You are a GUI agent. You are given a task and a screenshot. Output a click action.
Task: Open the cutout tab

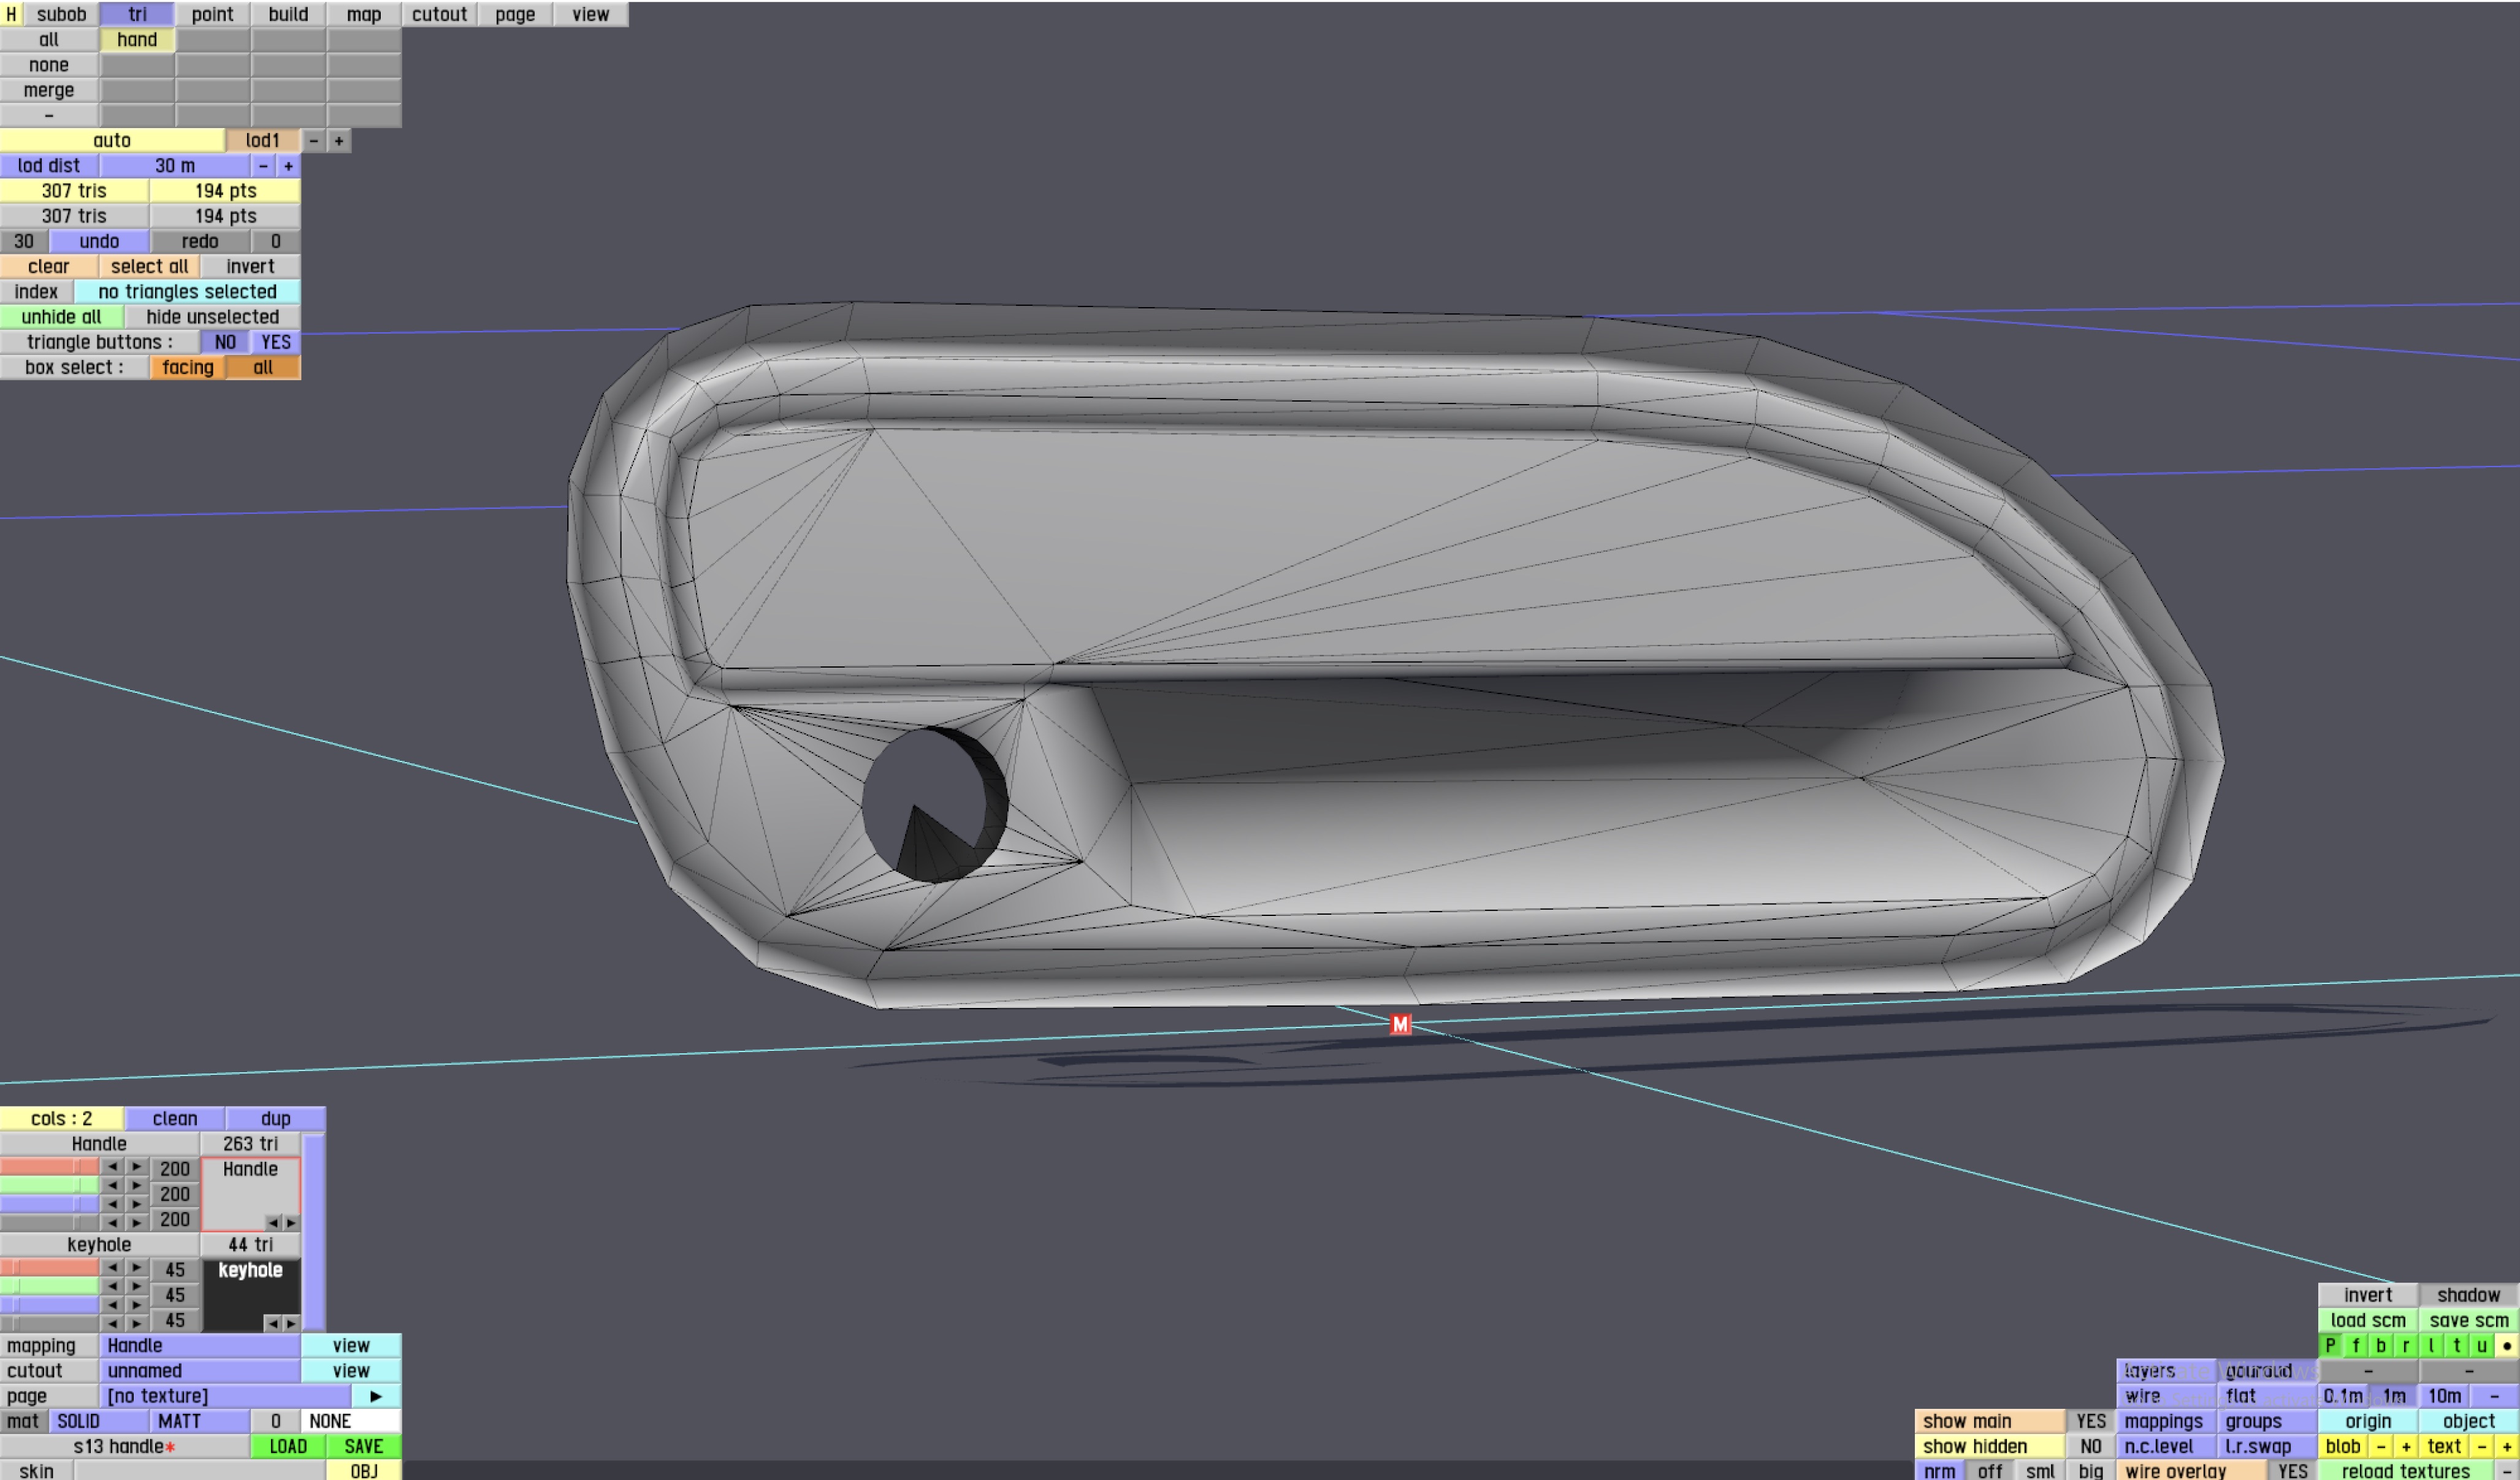[439, 14]
